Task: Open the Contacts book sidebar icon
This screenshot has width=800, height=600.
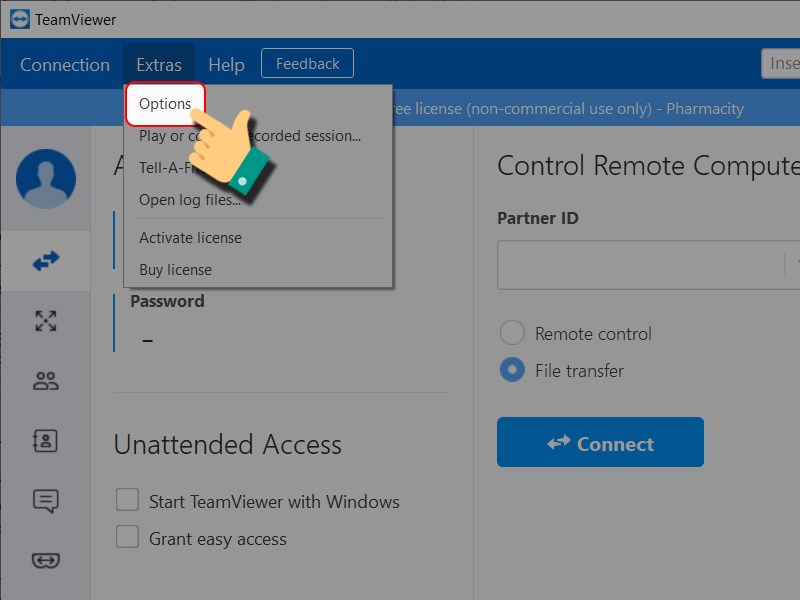Action: pyautogui.click(x=46, y=441)
